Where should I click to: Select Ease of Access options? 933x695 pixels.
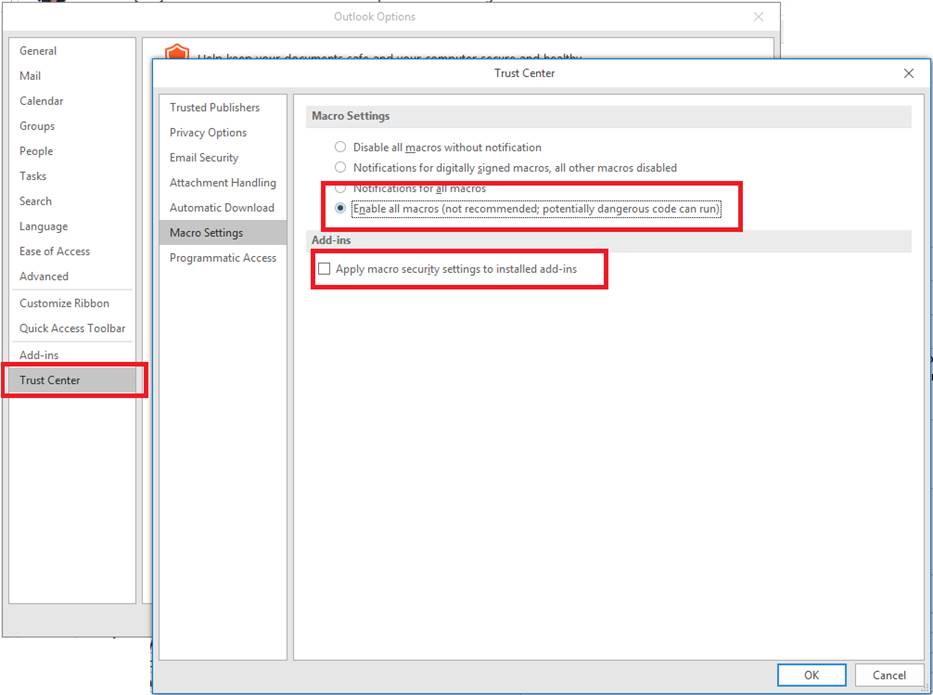[54, 251]
